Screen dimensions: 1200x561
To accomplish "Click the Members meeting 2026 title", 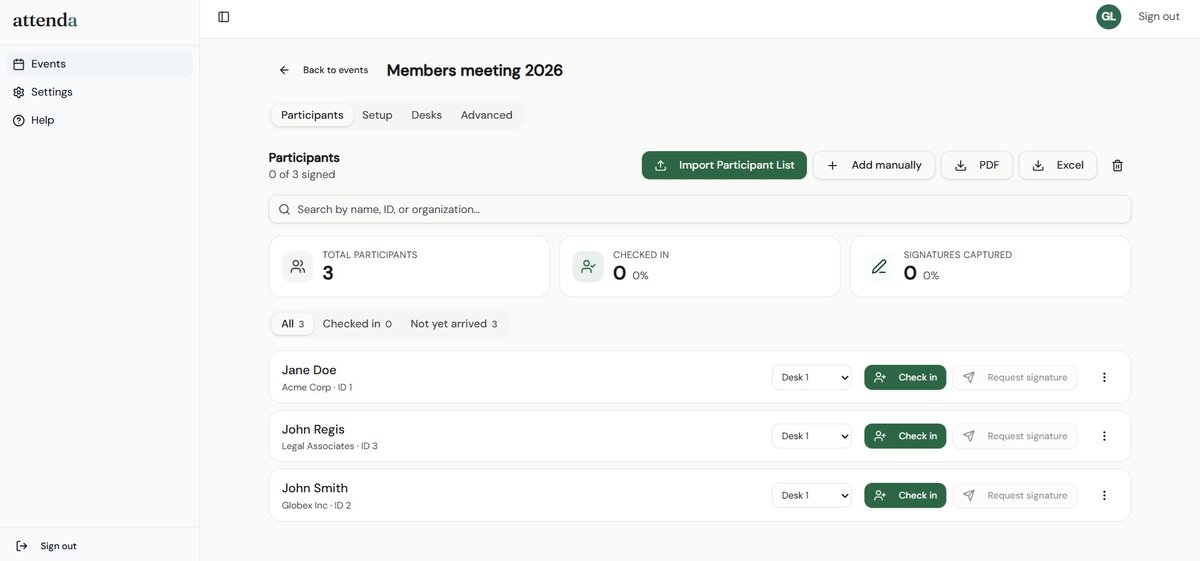I will point(475,70).
